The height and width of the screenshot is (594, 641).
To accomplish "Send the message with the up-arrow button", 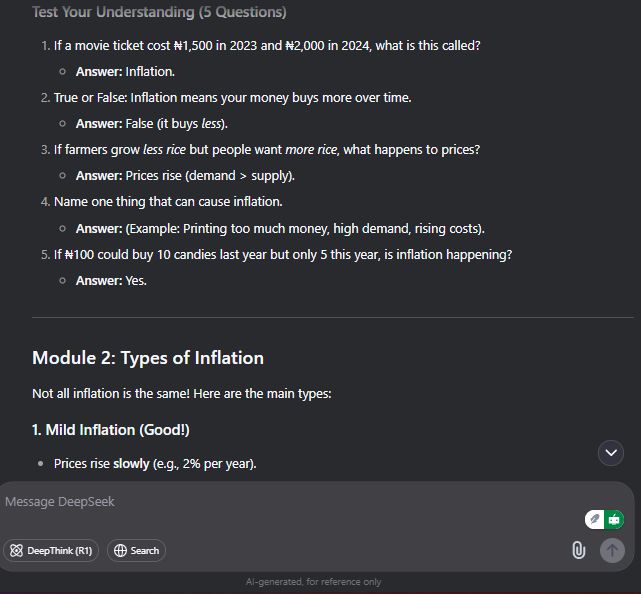I will point(612,550).
